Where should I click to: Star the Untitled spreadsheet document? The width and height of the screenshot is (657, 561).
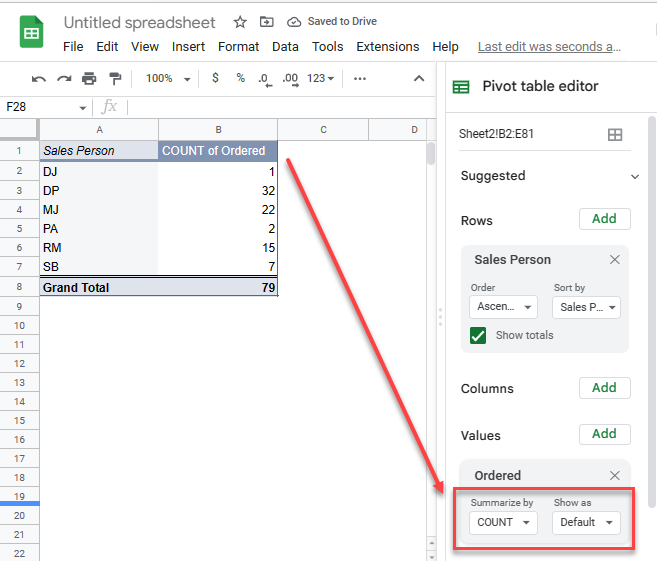tap(239, 22)
